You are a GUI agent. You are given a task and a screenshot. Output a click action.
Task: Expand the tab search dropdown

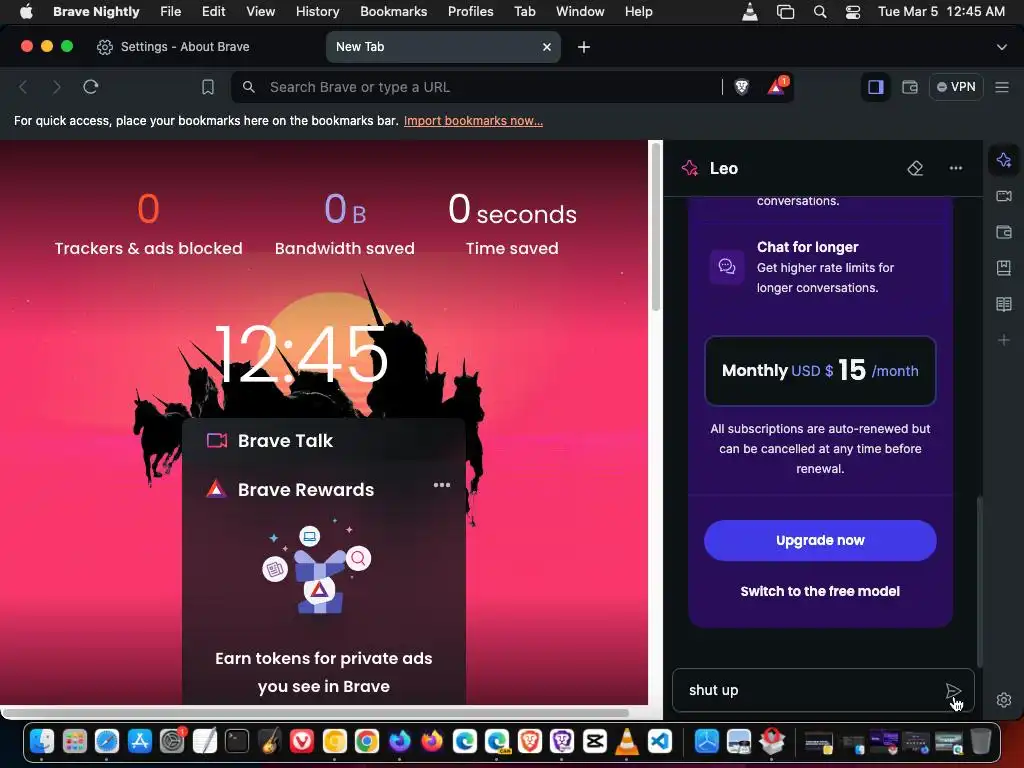pos(1002,47)
